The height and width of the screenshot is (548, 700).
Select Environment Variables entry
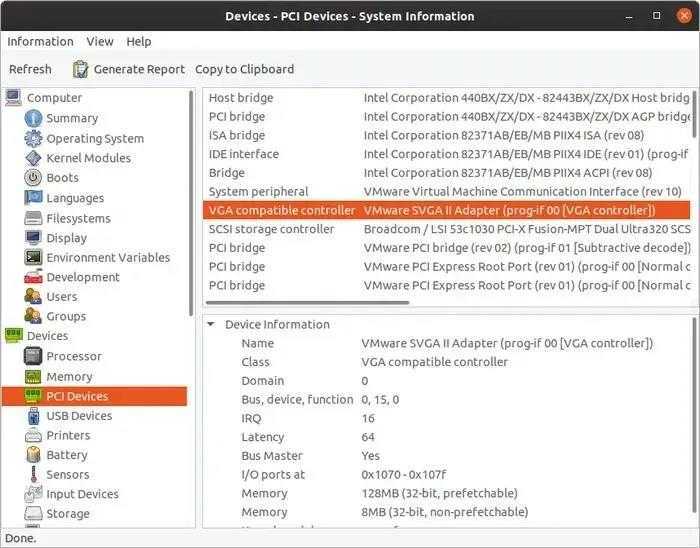[108, 257]
